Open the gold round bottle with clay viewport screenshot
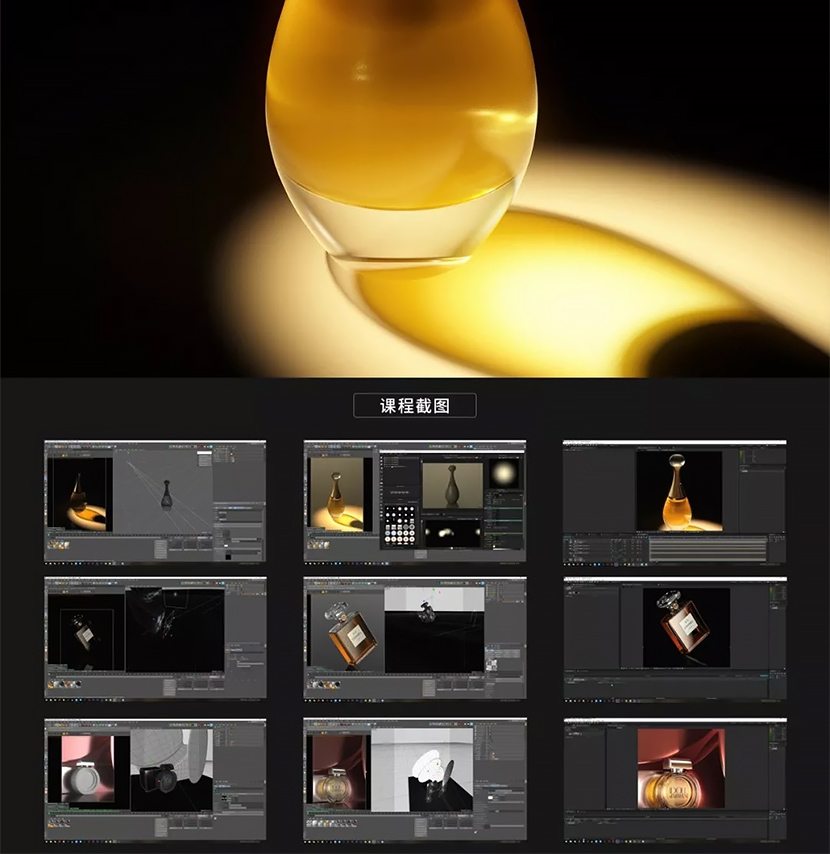The image size is (830, 854). (415, 779)
